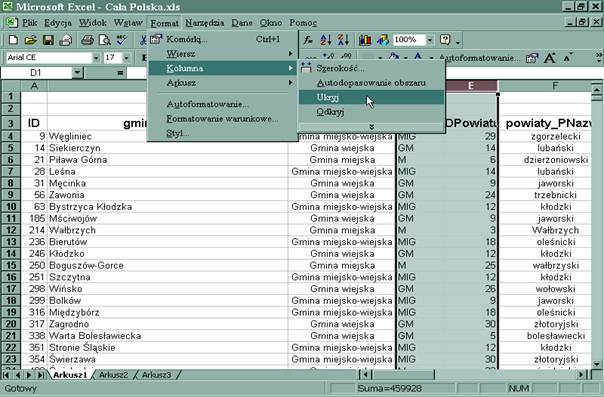Viewport: 604px width, 397px height.
Task: Open the Pomoc menu
Action: pos(303,23)
